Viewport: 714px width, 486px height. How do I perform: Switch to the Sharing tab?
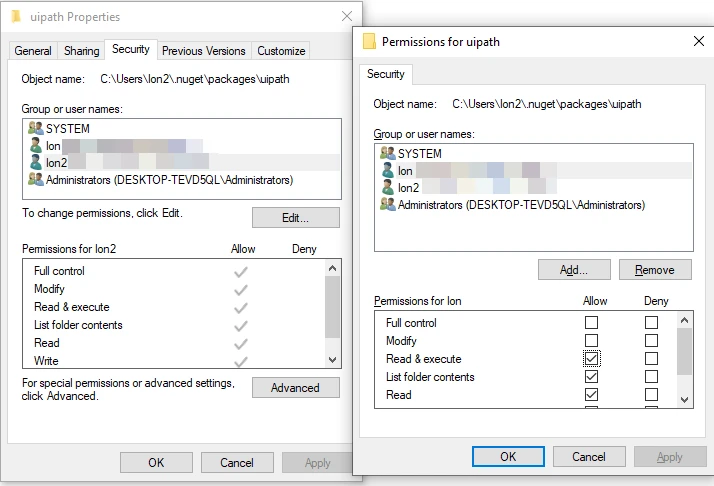(82, 51)
